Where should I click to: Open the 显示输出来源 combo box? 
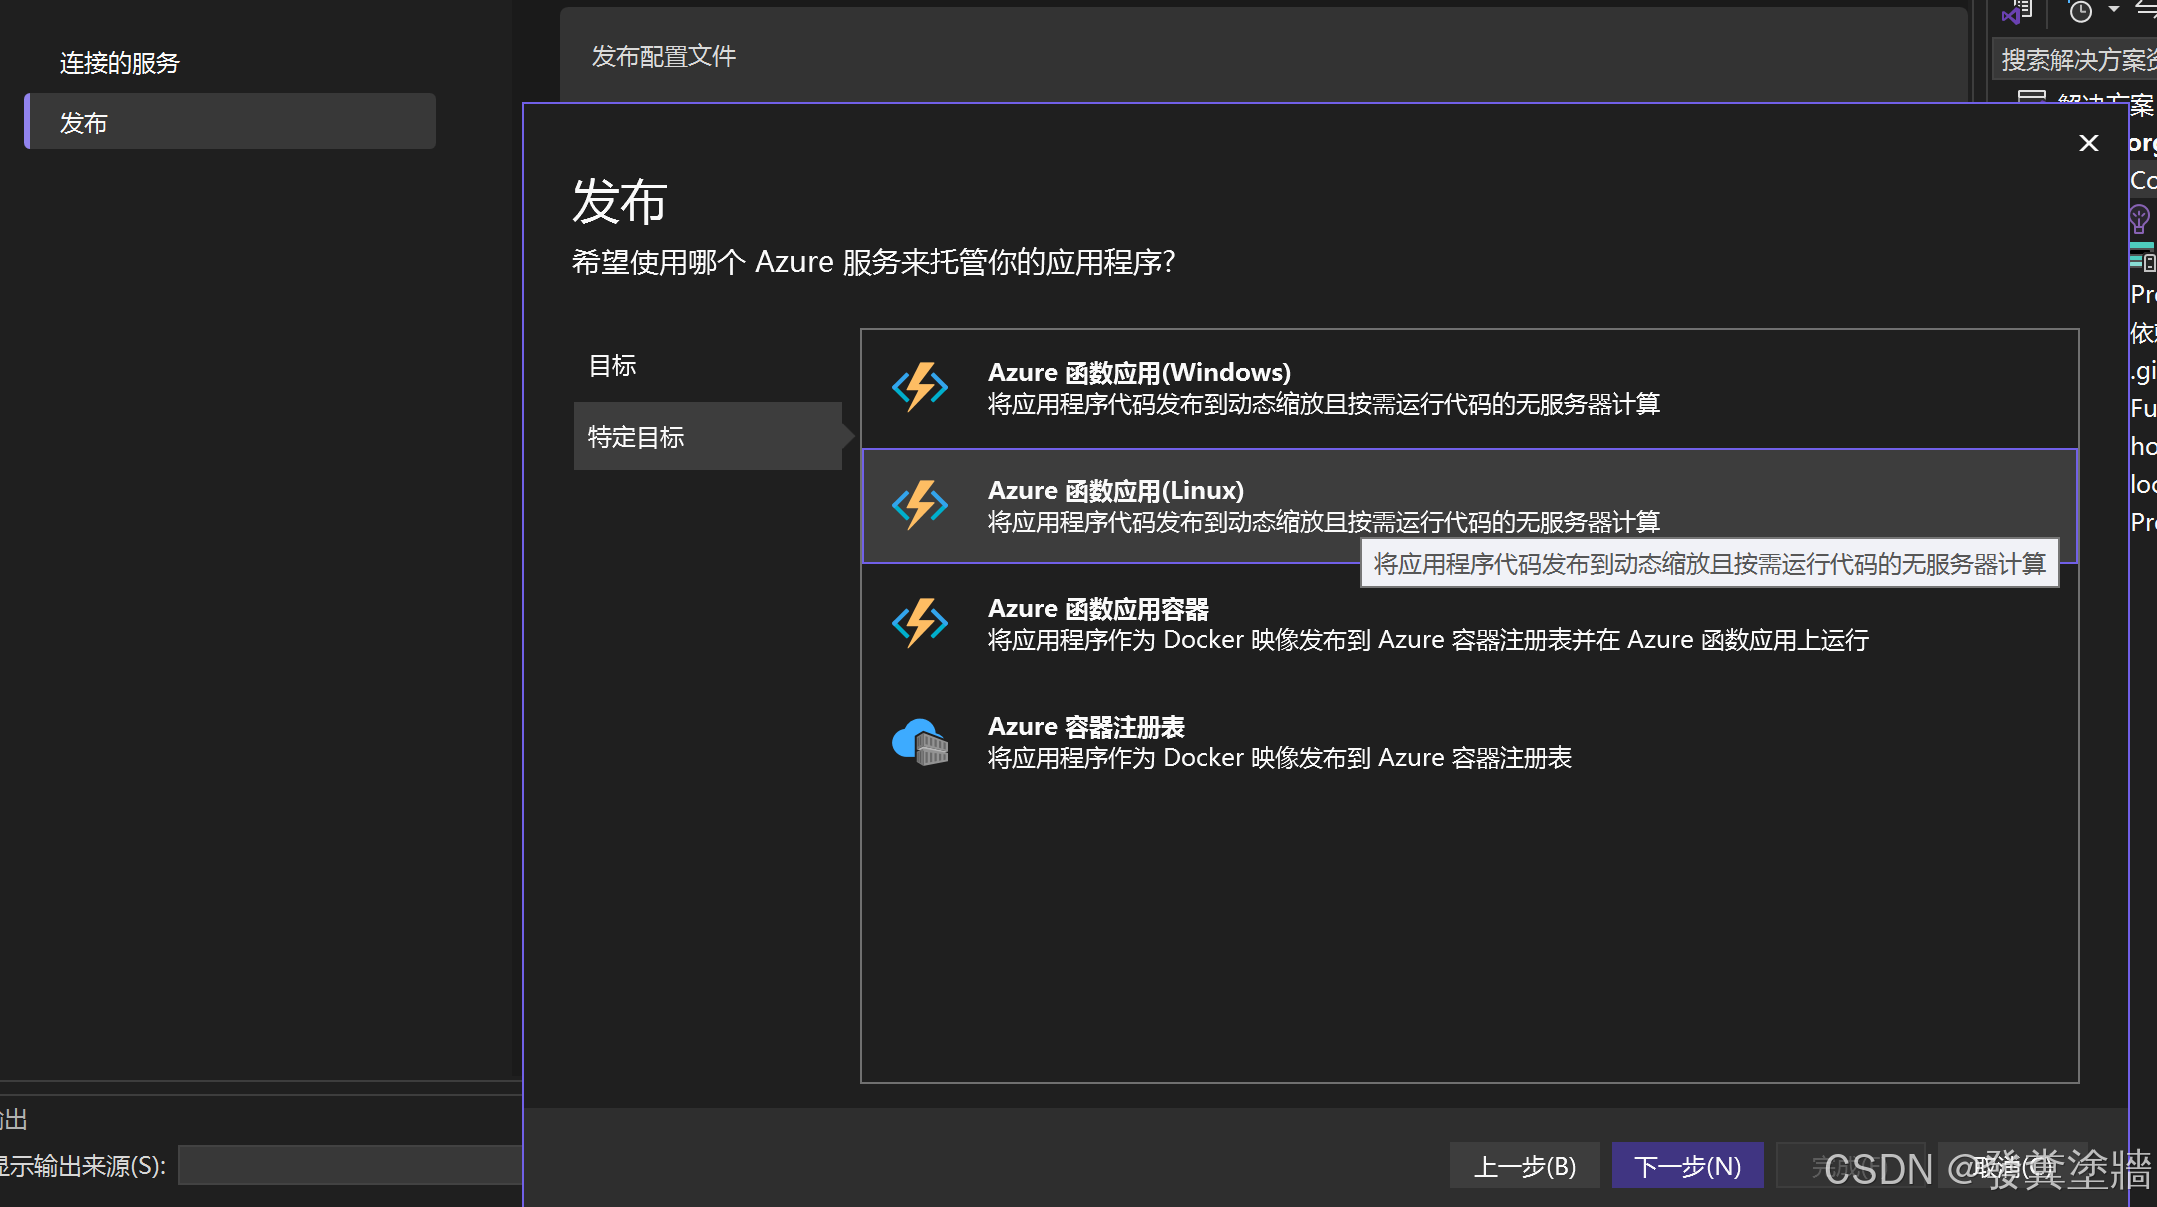point(350,1166)
